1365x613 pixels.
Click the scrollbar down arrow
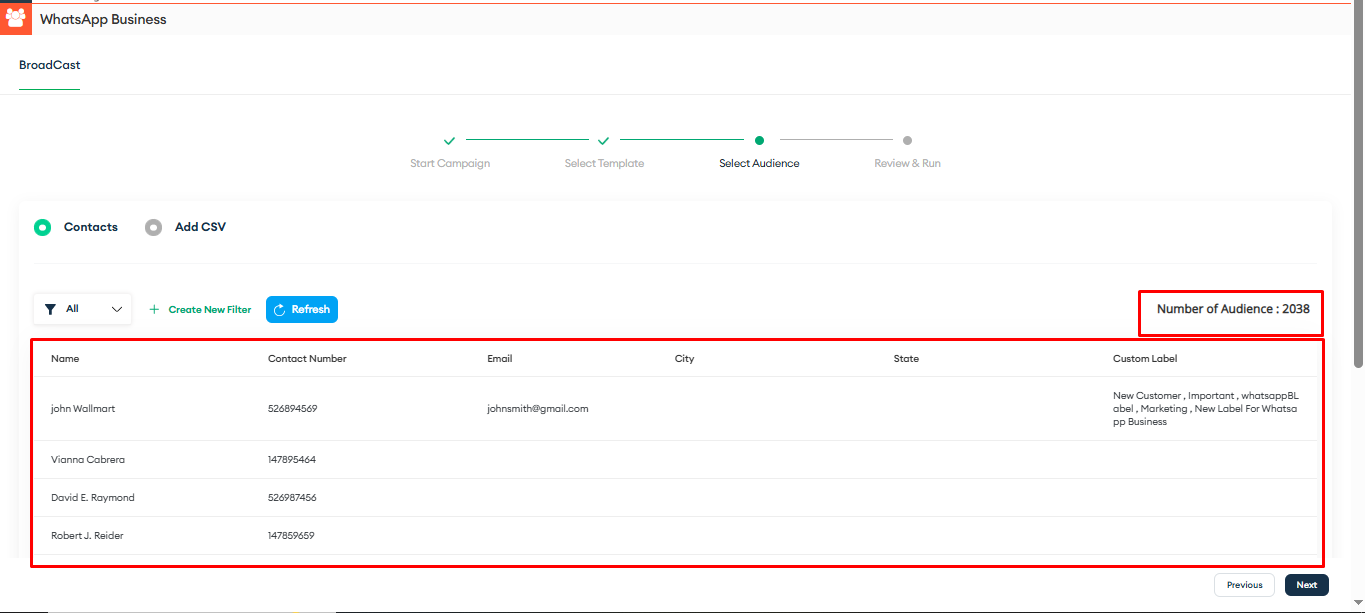coord(1357,604)
